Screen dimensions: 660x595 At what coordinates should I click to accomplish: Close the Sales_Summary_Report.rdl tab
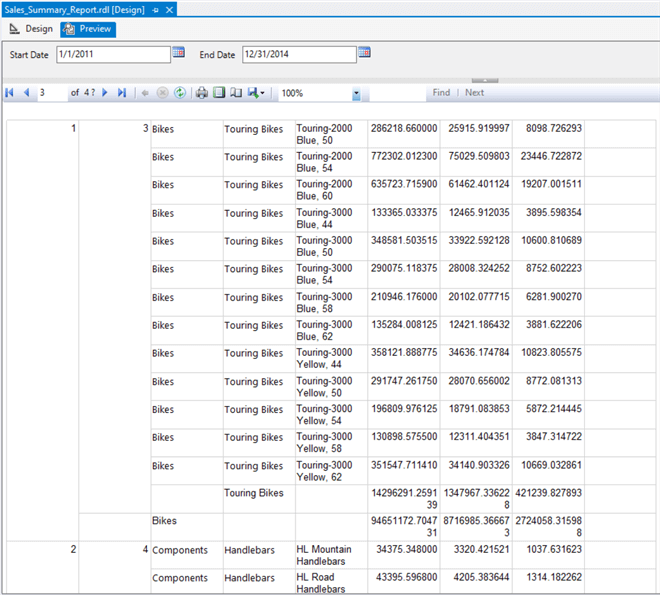(x=169, y=10)
